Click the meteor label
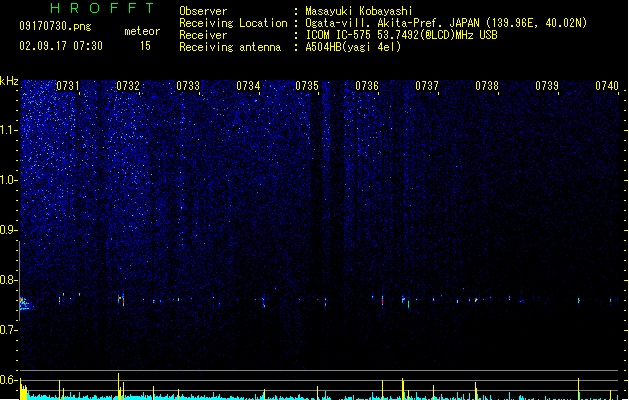 click(142, 31)
